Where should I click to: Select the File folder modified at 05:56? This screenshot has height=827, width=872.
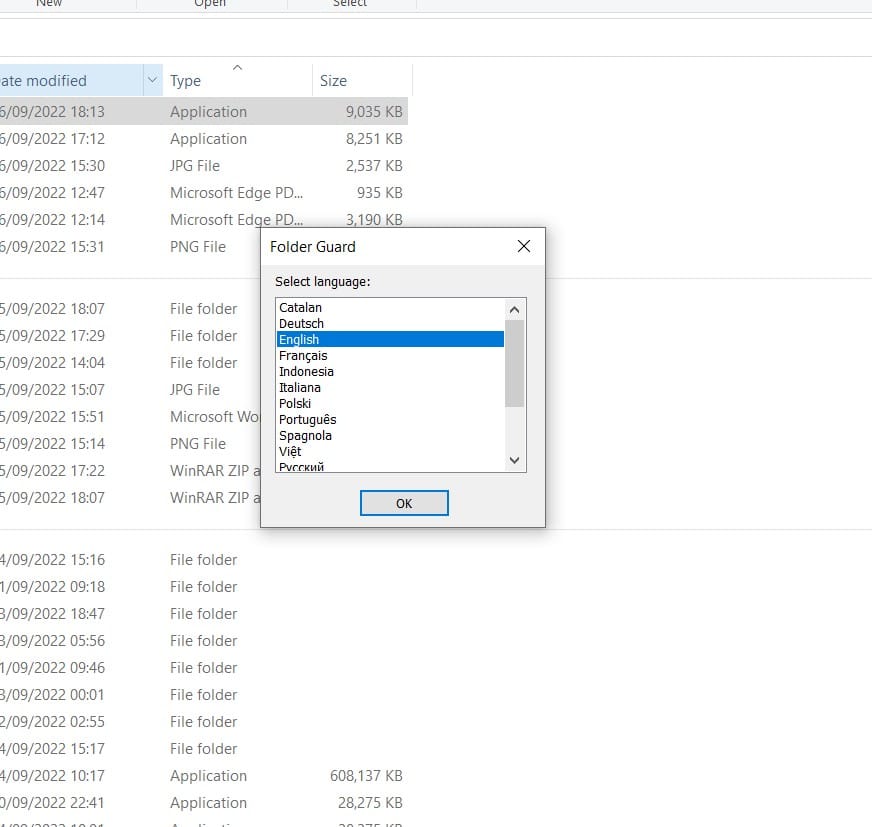coord(204,641)
